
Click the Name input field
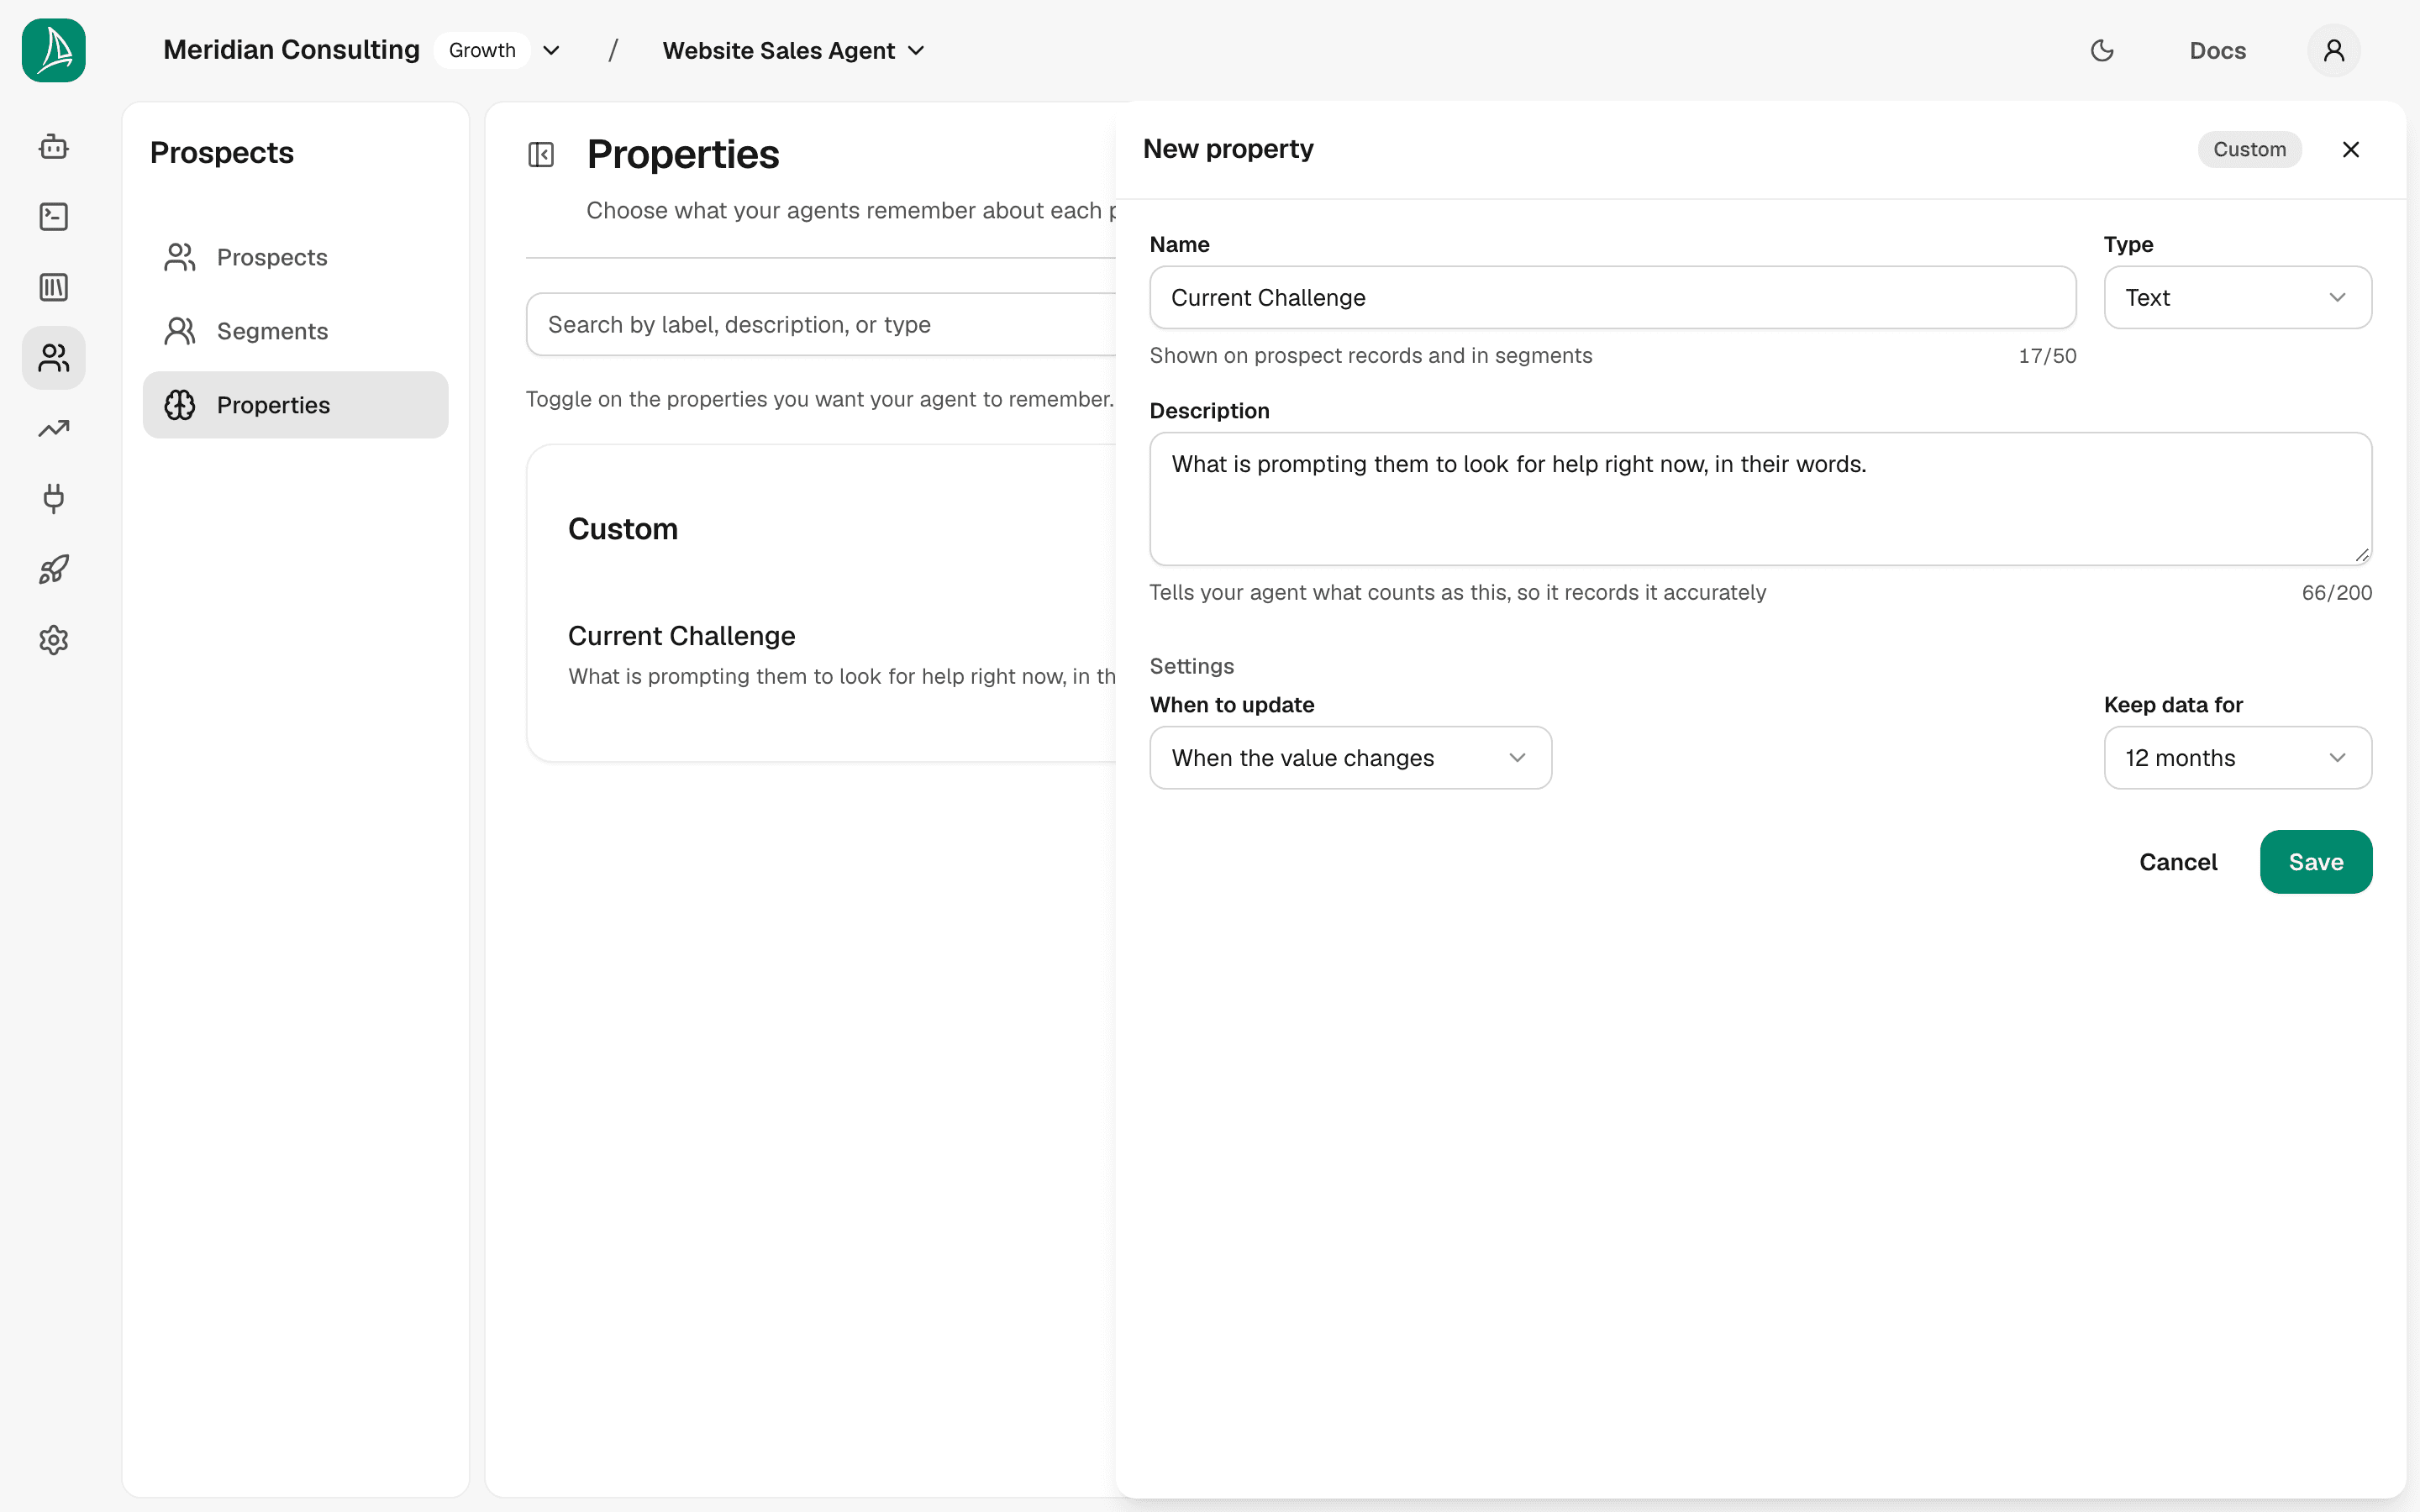[x=1613, y=297]
